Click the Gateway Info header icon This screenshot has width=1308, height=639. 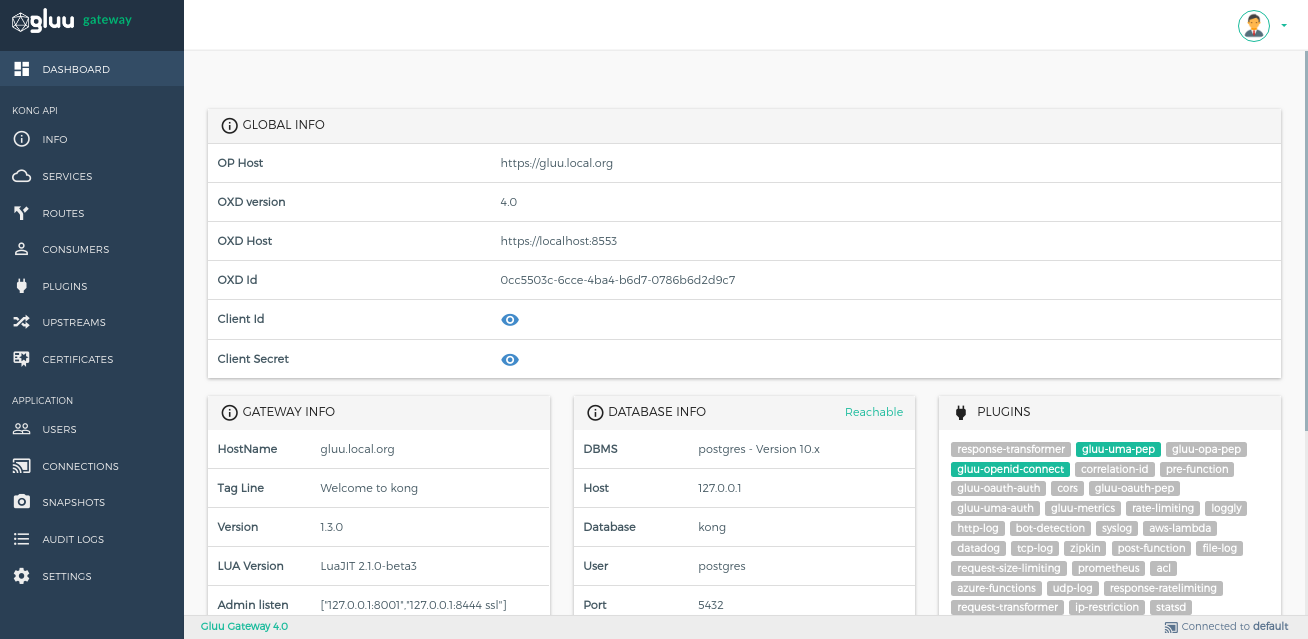point(229,412)
